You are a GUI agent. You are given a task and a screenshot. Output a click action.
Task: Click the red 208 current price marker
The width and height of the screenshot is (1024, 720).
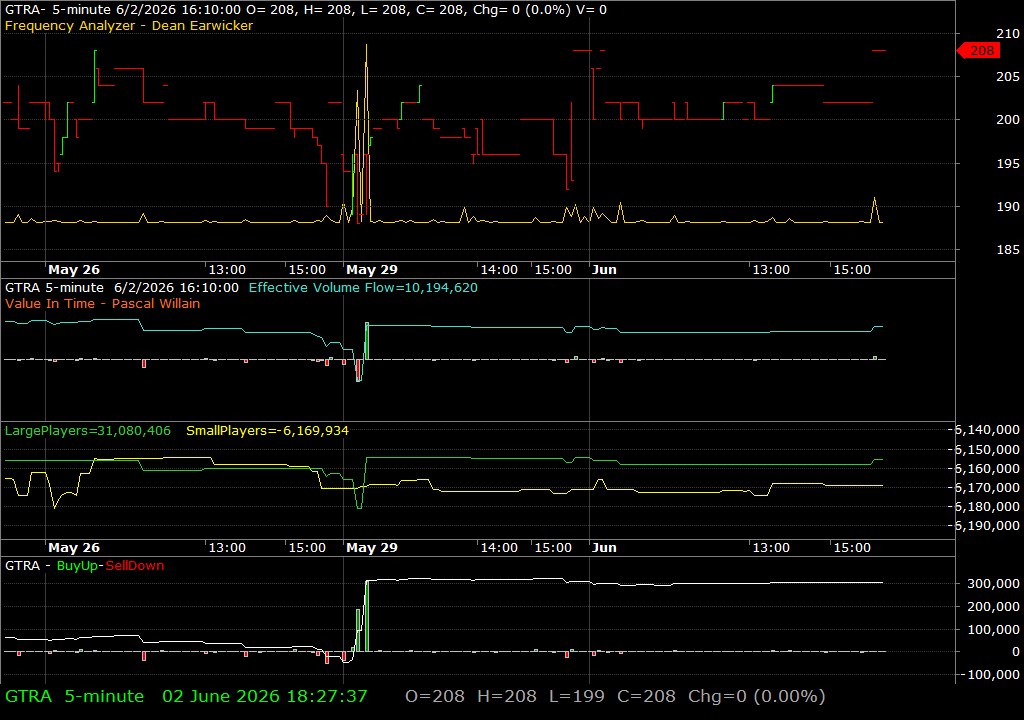(978, 50)
